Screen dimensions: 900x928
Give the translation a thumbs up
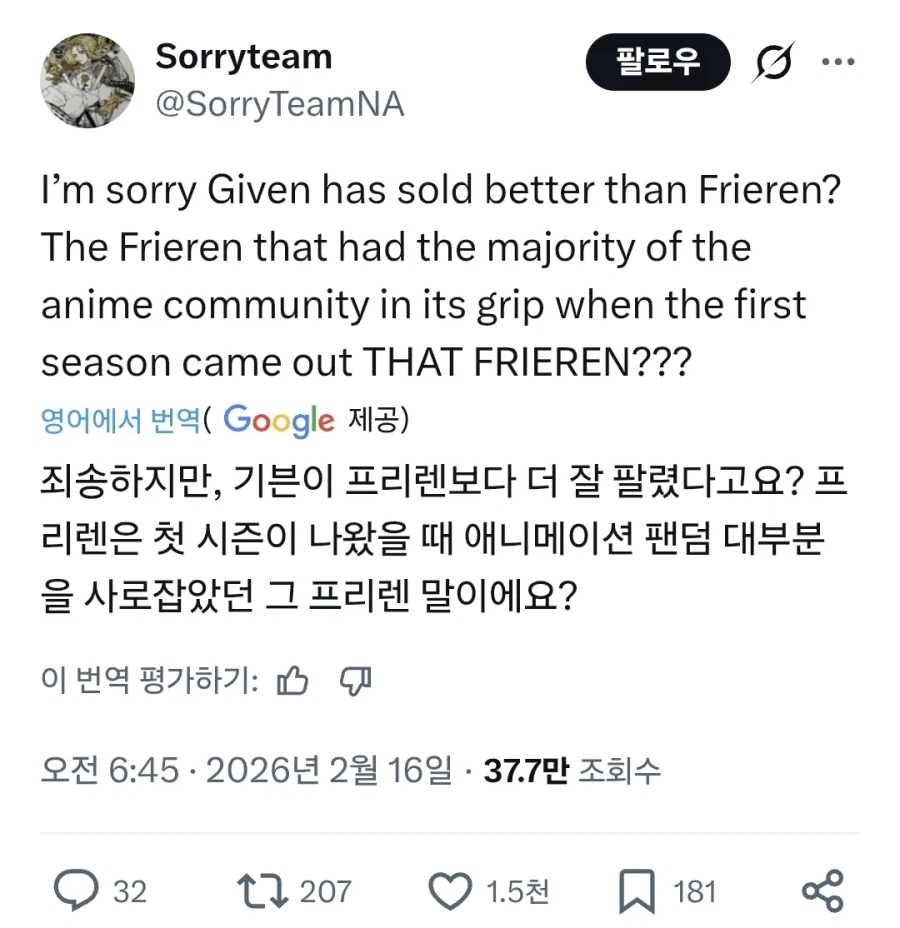coord(293,680)
